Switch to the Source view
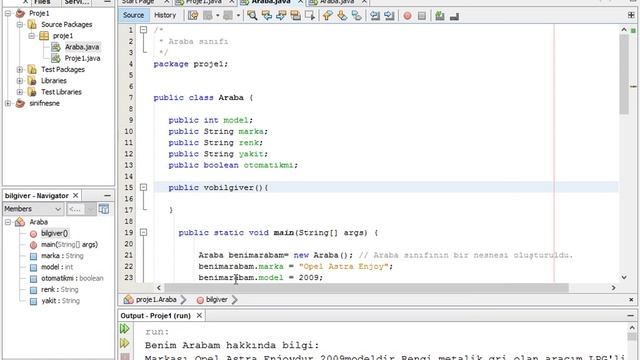640x360 pixels. 133,15
